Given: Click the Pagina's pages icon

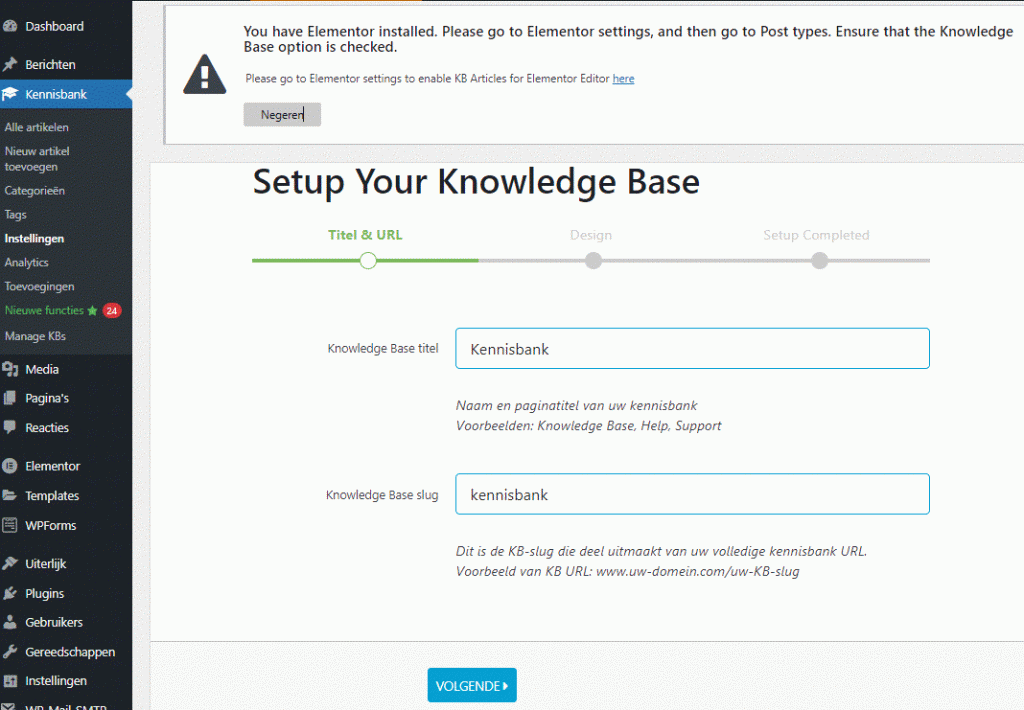Looking at the screenshot, I should point(10,398).
